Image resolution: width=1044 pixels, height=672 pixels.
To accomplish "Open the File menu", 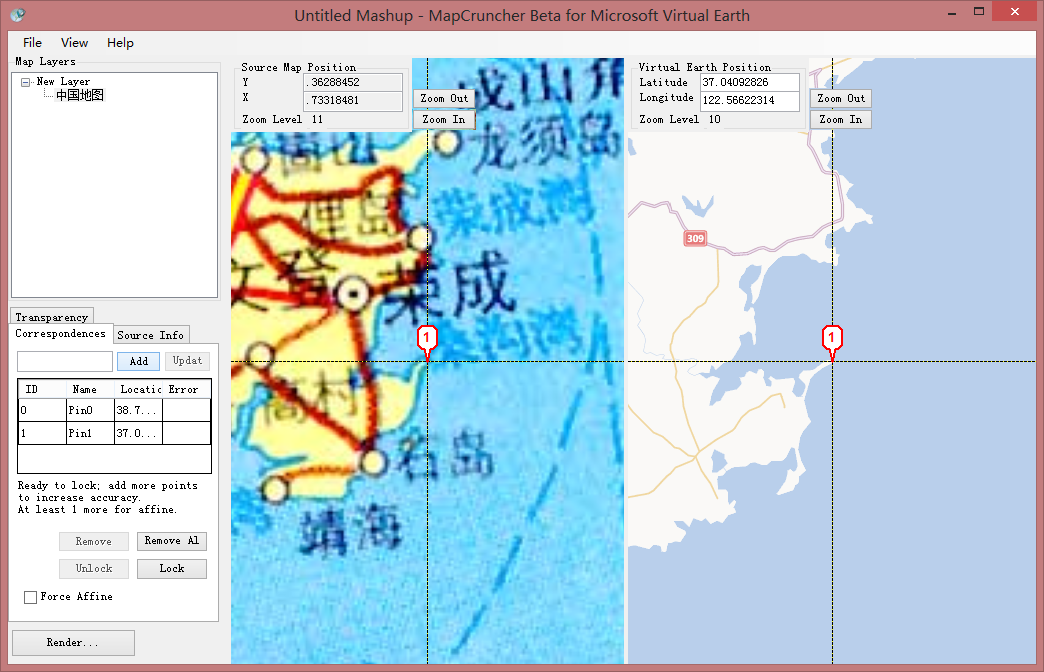I will coord(32,43).
